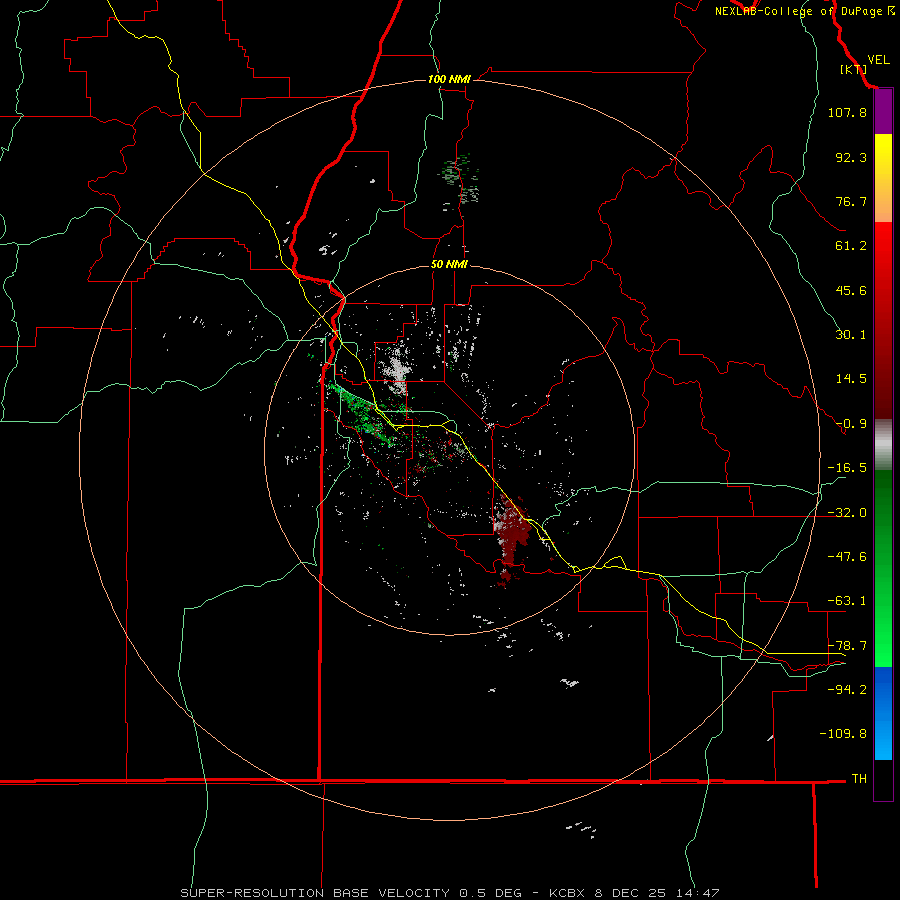
Task: Click the green inbound velocity echo band
Action: pyautogui.click(x=364, y=413)
